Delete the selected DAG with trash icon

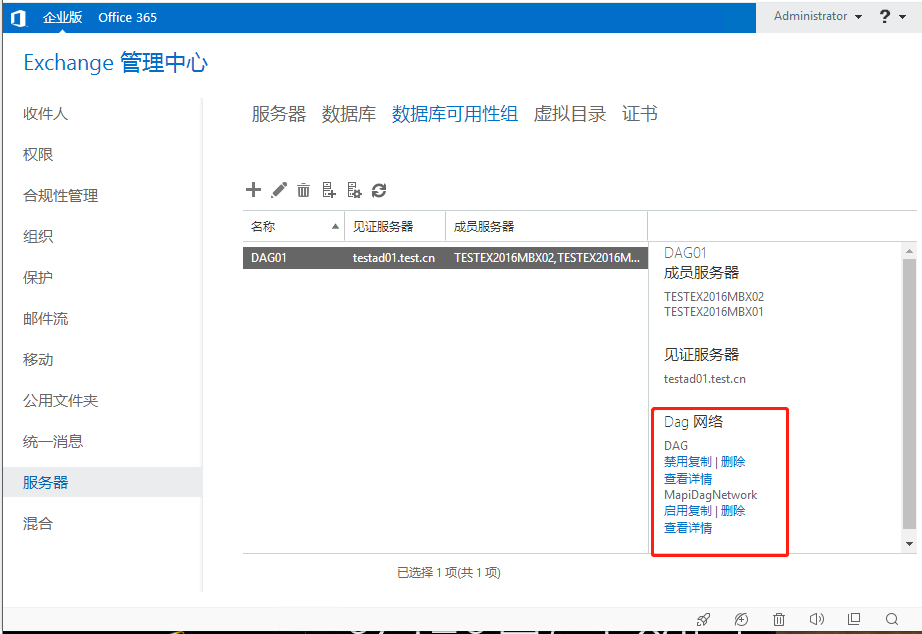coord(303,190)
